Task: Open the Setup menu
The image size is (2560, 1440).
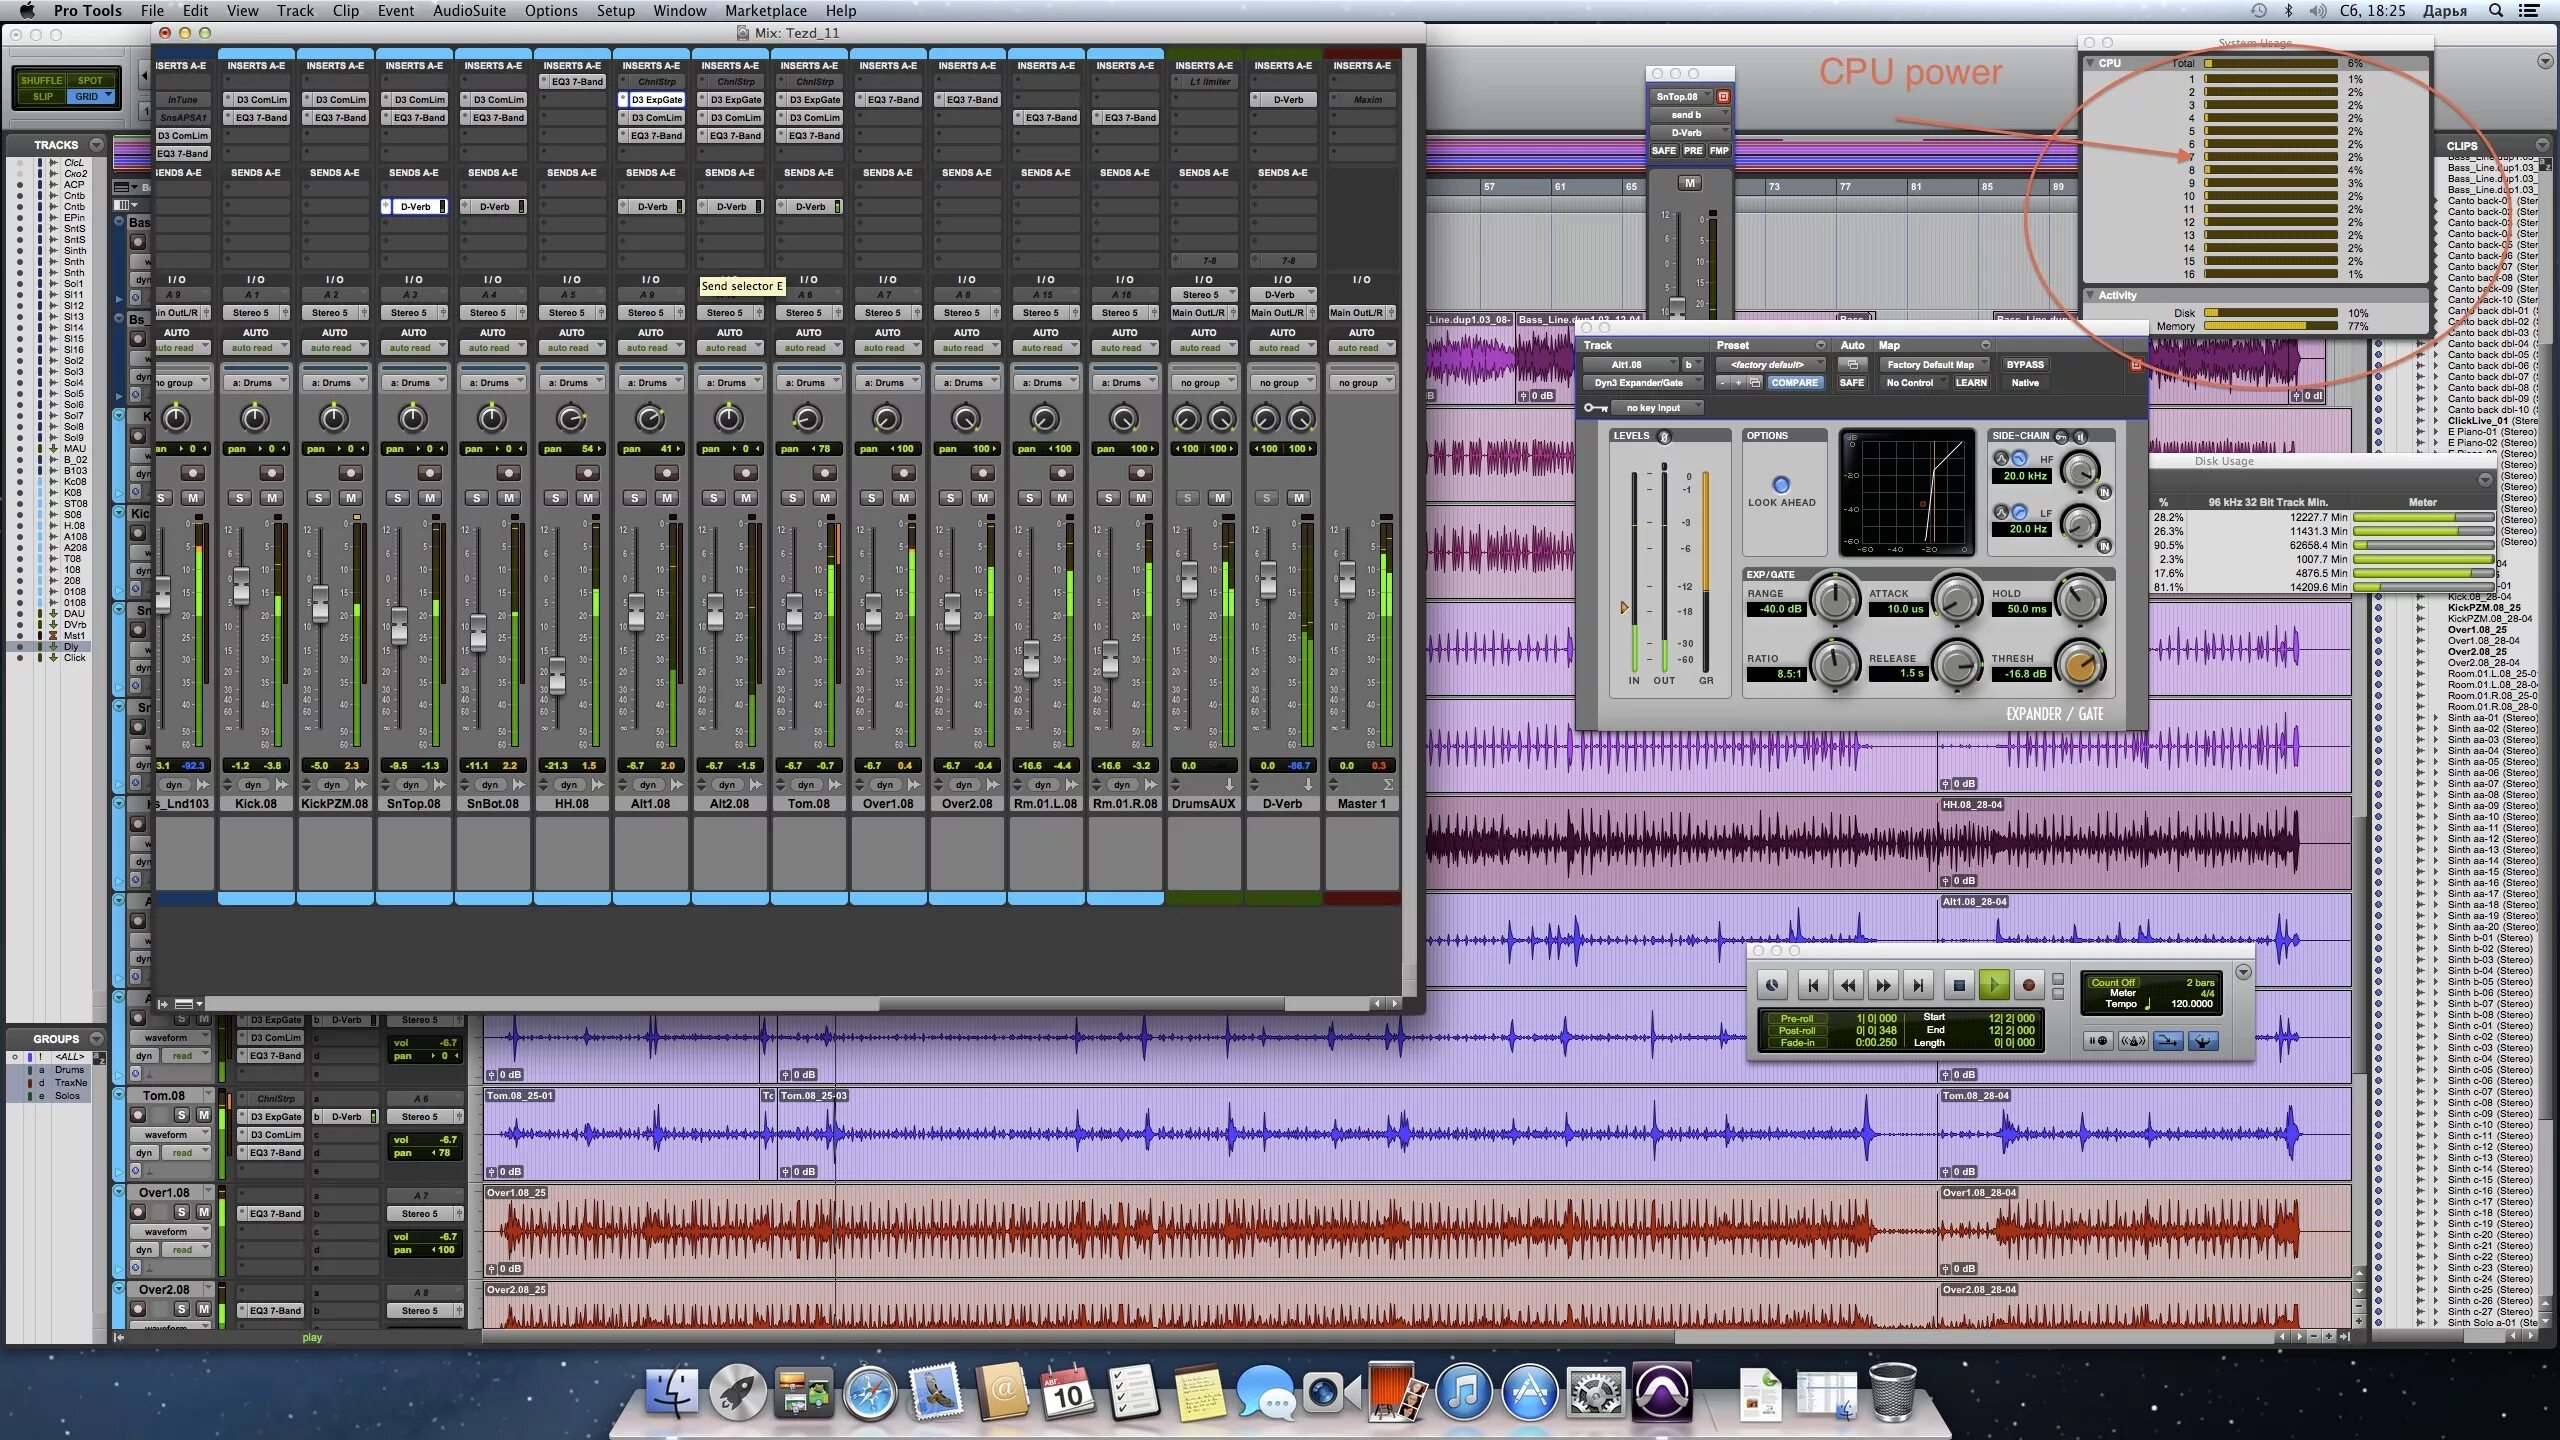Action: (x=615, y=11)
